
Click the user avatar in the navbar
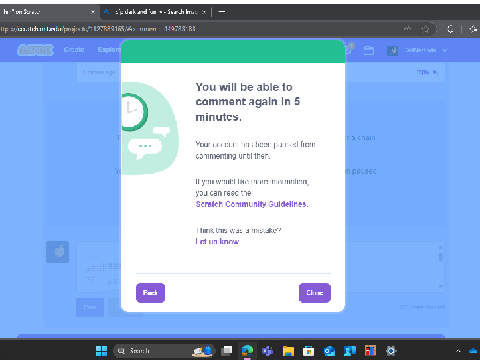coord(392,50)
